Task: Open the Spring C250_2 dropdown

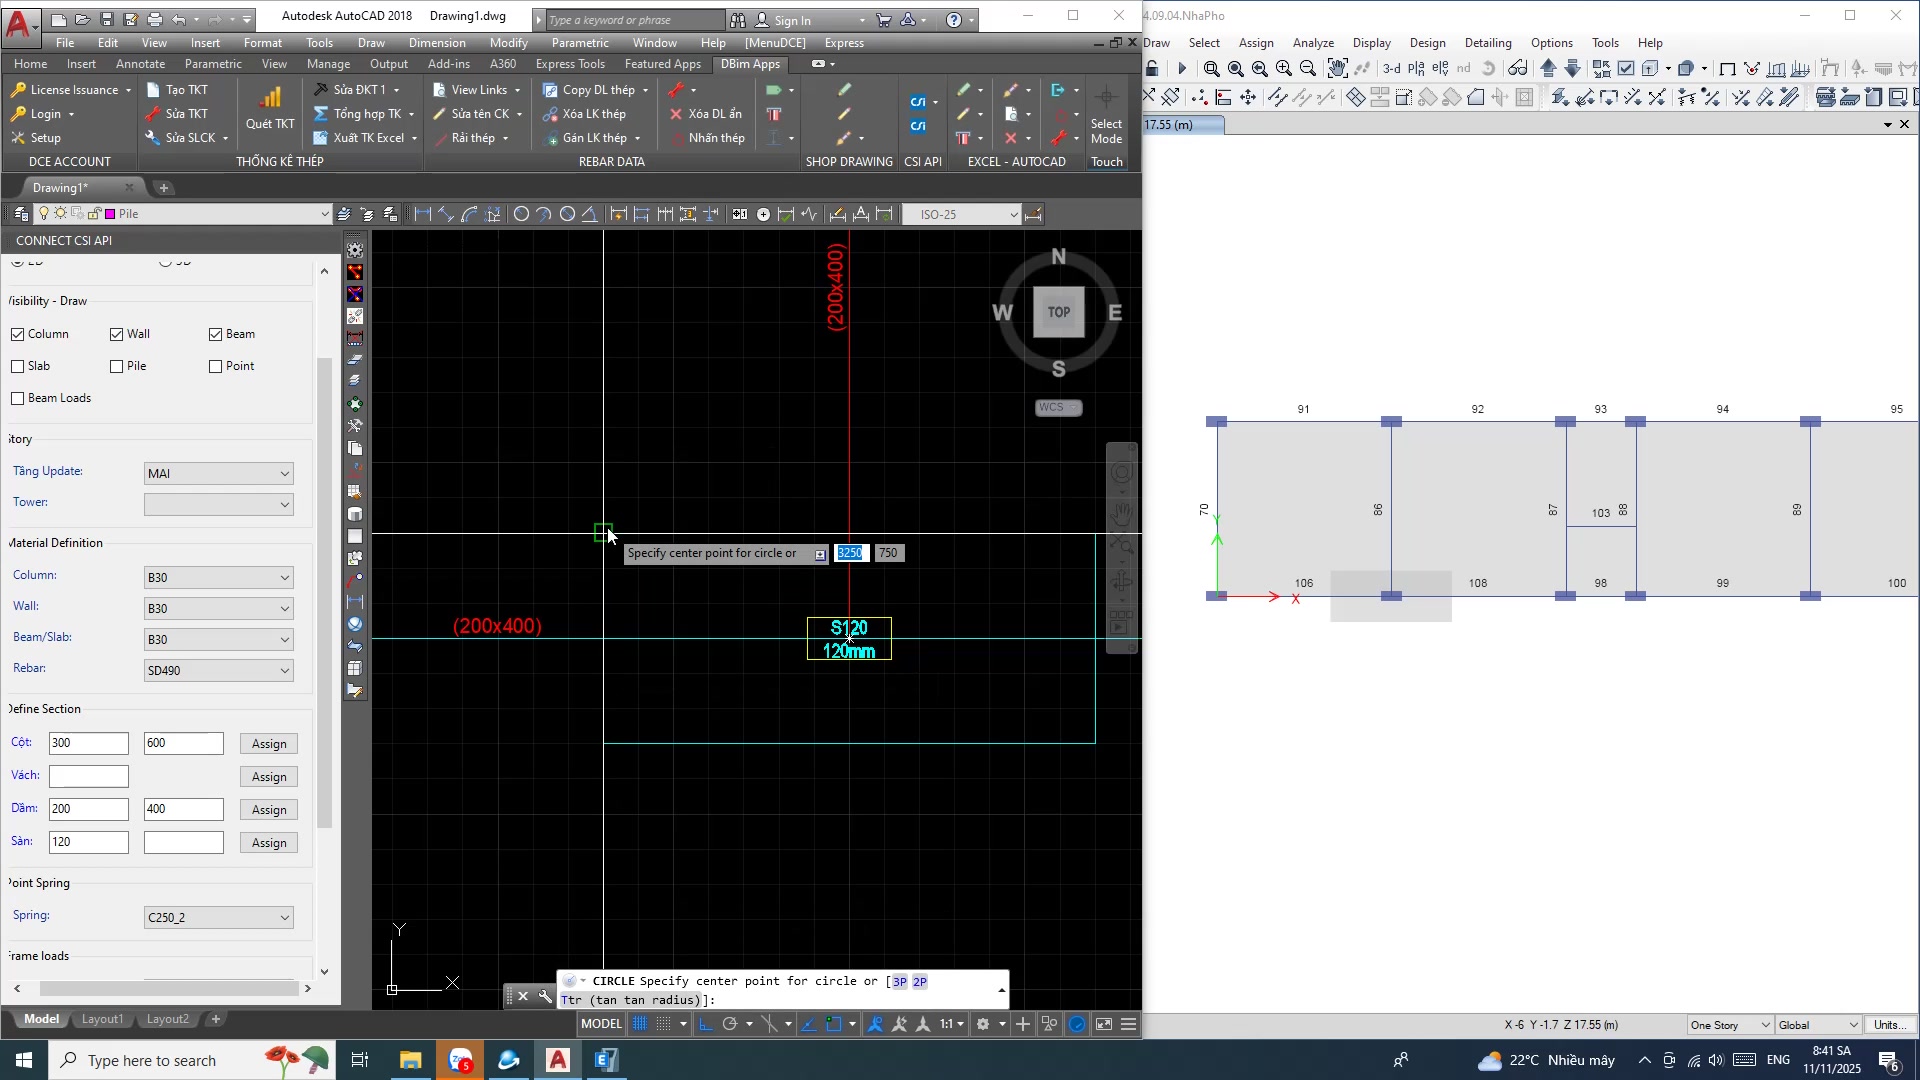Action: 219,918
